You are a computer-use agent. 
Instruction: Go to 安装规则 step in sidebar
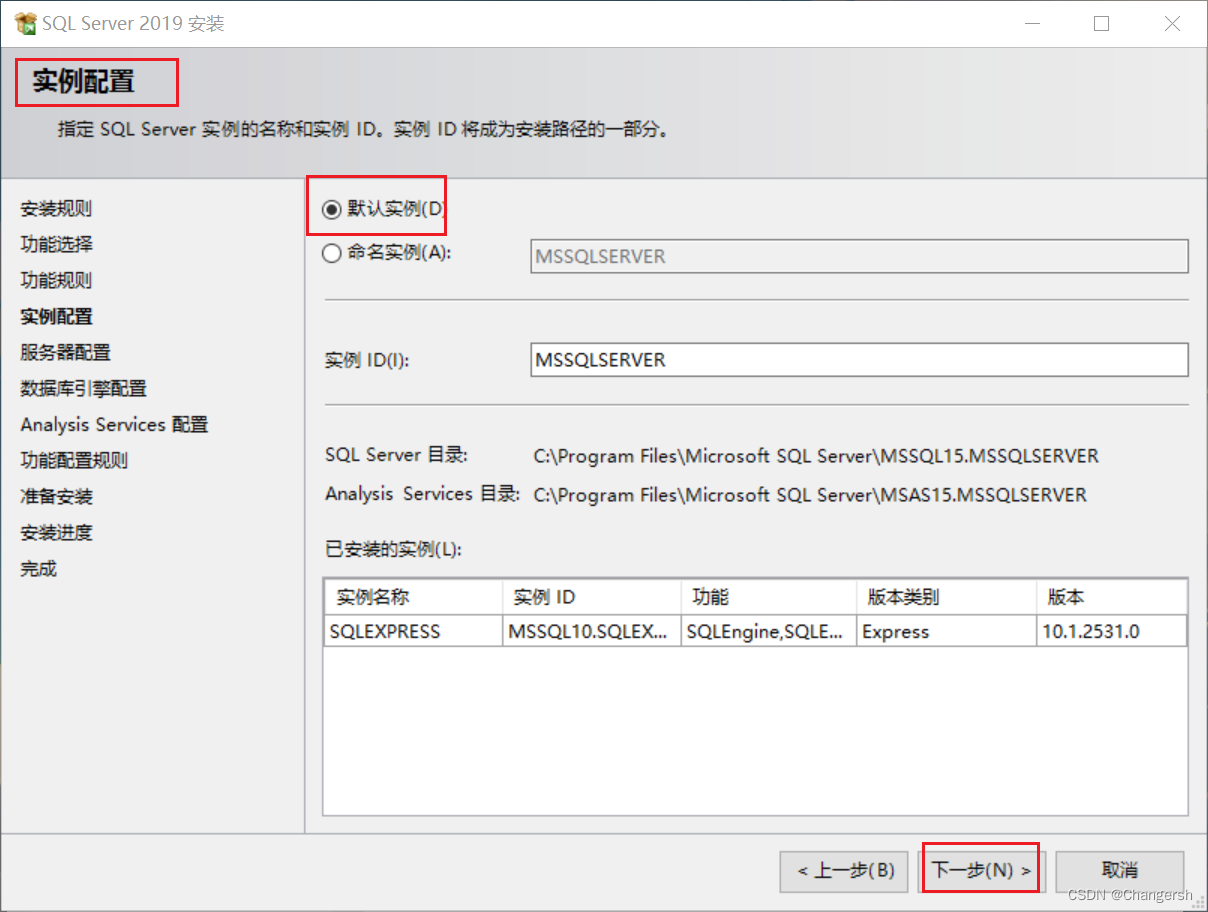(56, 209)
